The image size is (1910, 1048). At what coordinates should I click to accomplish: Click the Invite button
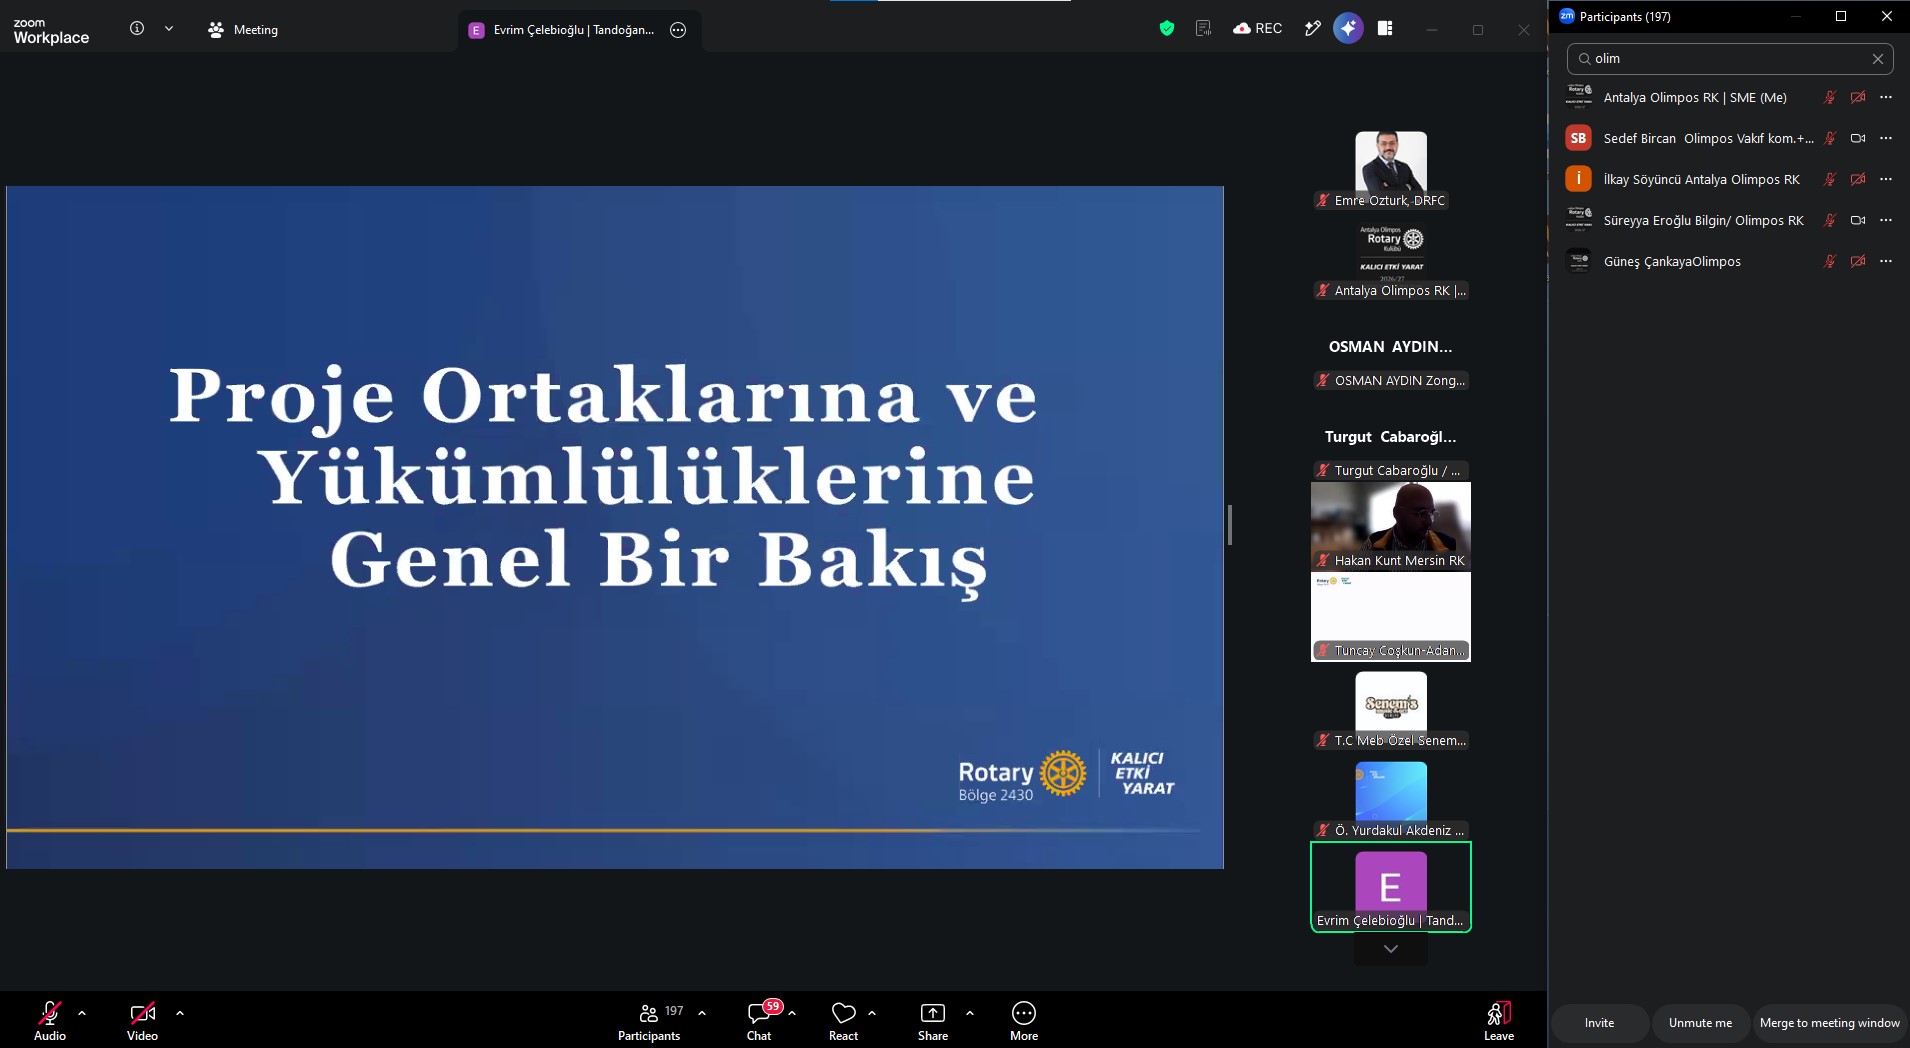(1599, 1023)
